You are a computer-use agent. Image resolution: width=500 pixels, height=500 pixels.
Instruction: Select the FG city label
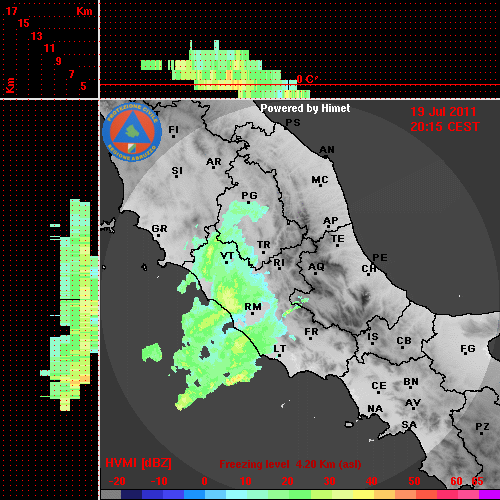pos(467,349)
